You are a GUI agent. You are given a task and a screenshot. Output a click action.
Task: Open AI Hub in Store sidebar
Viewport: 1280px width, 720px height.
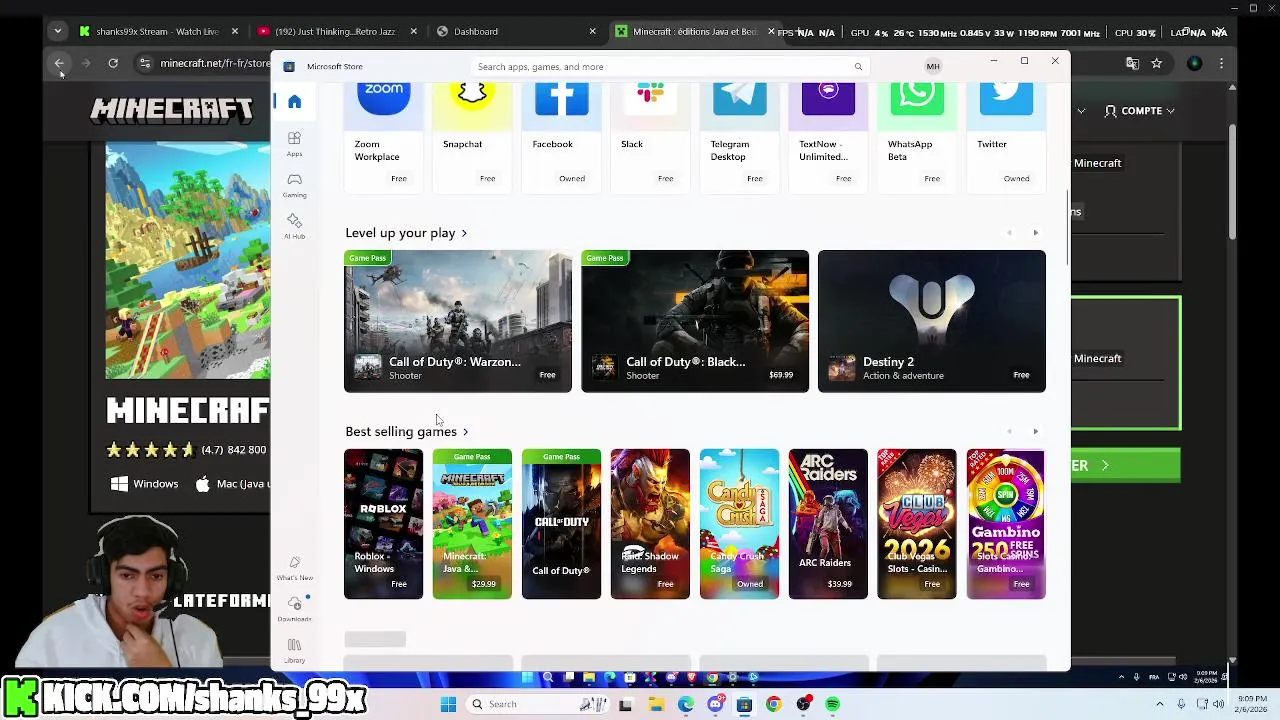click(294, 226)
